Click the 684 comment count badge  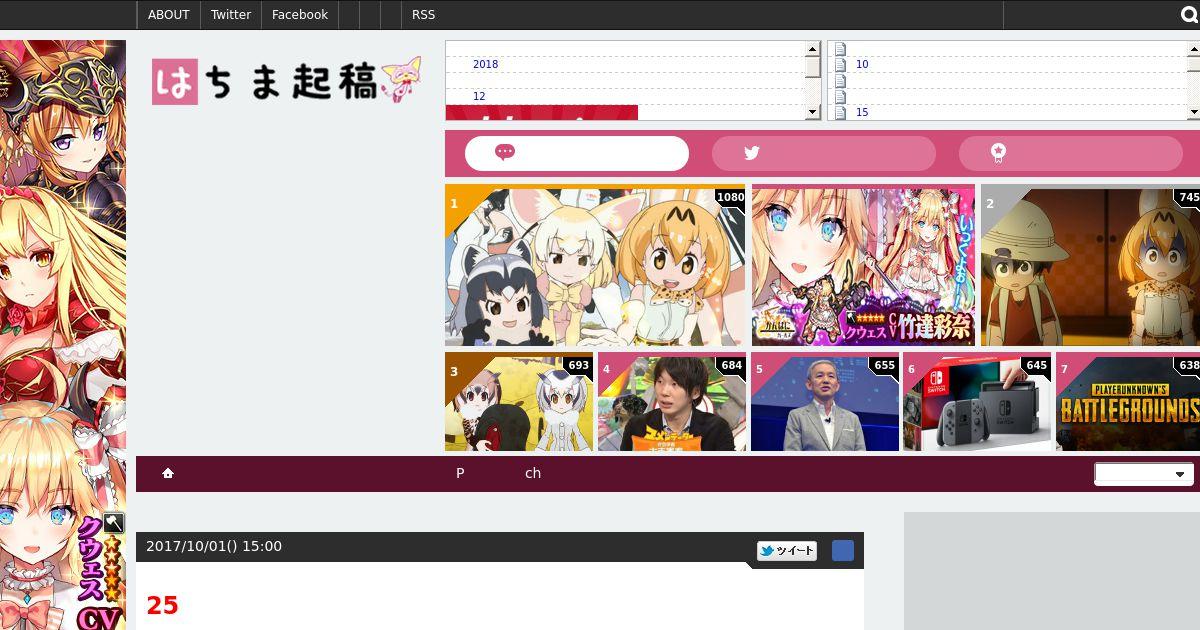click(x=731, y=365)
